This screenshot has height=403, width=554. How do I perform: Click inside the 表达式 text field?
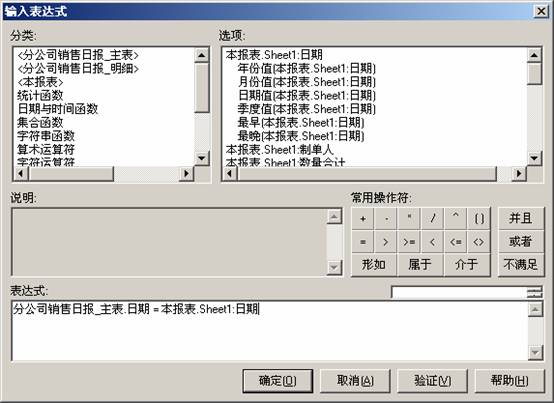coord(270,331)
